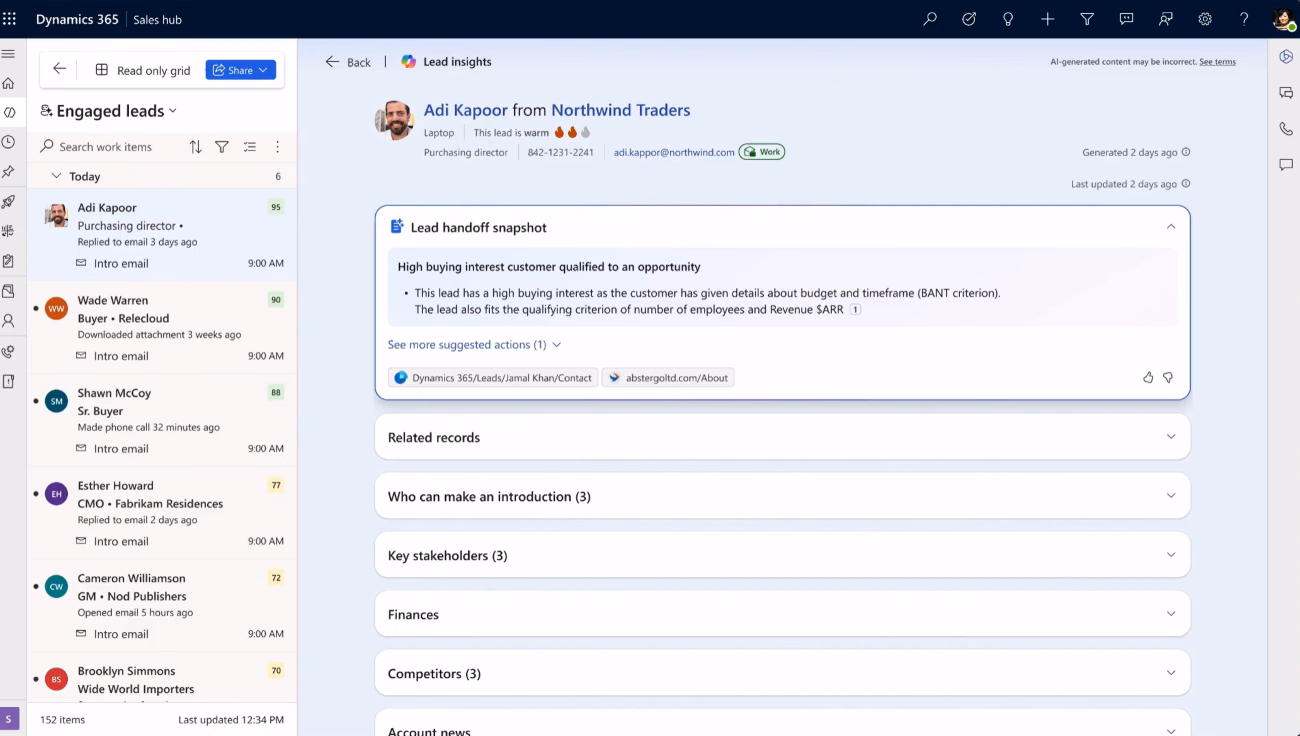Click Intro email under Wade Warren
Screen dimensions: 1300x736
tap(121, 356)
